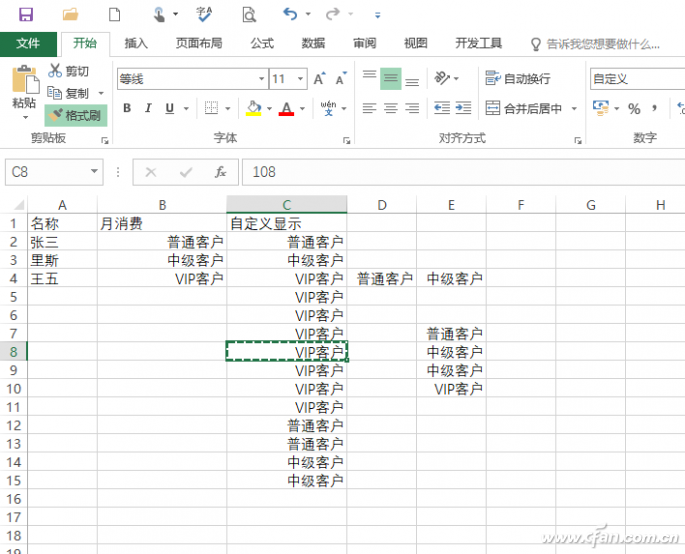Open the 自定义 number format box
The height and width of the screenshot is (554, 685).
[x=637, y=79]
